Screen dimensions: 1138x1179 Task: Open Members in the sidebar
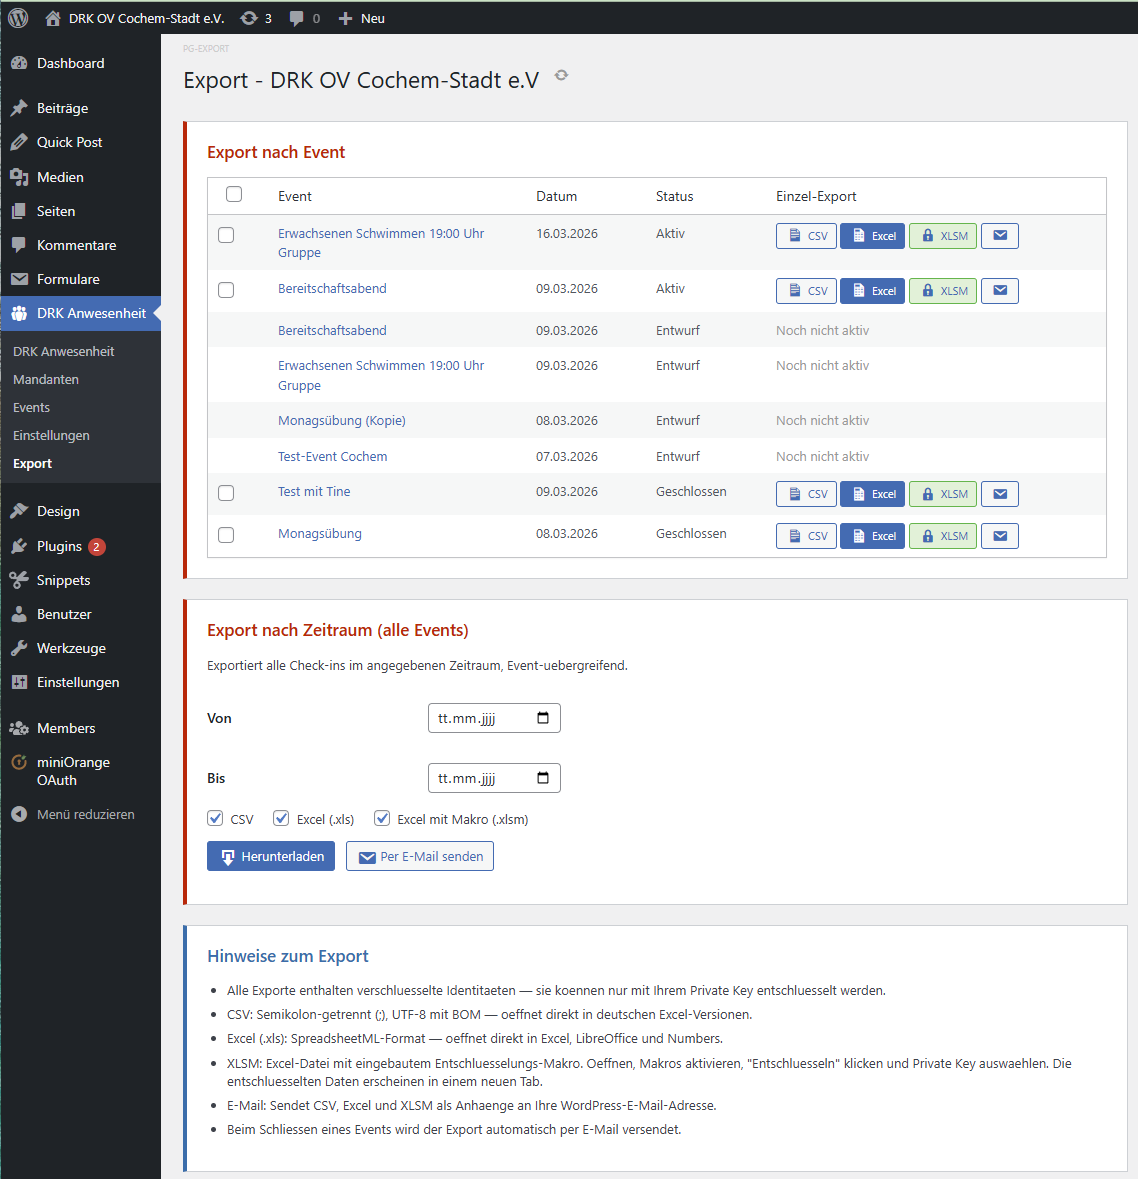coord(80,728)
